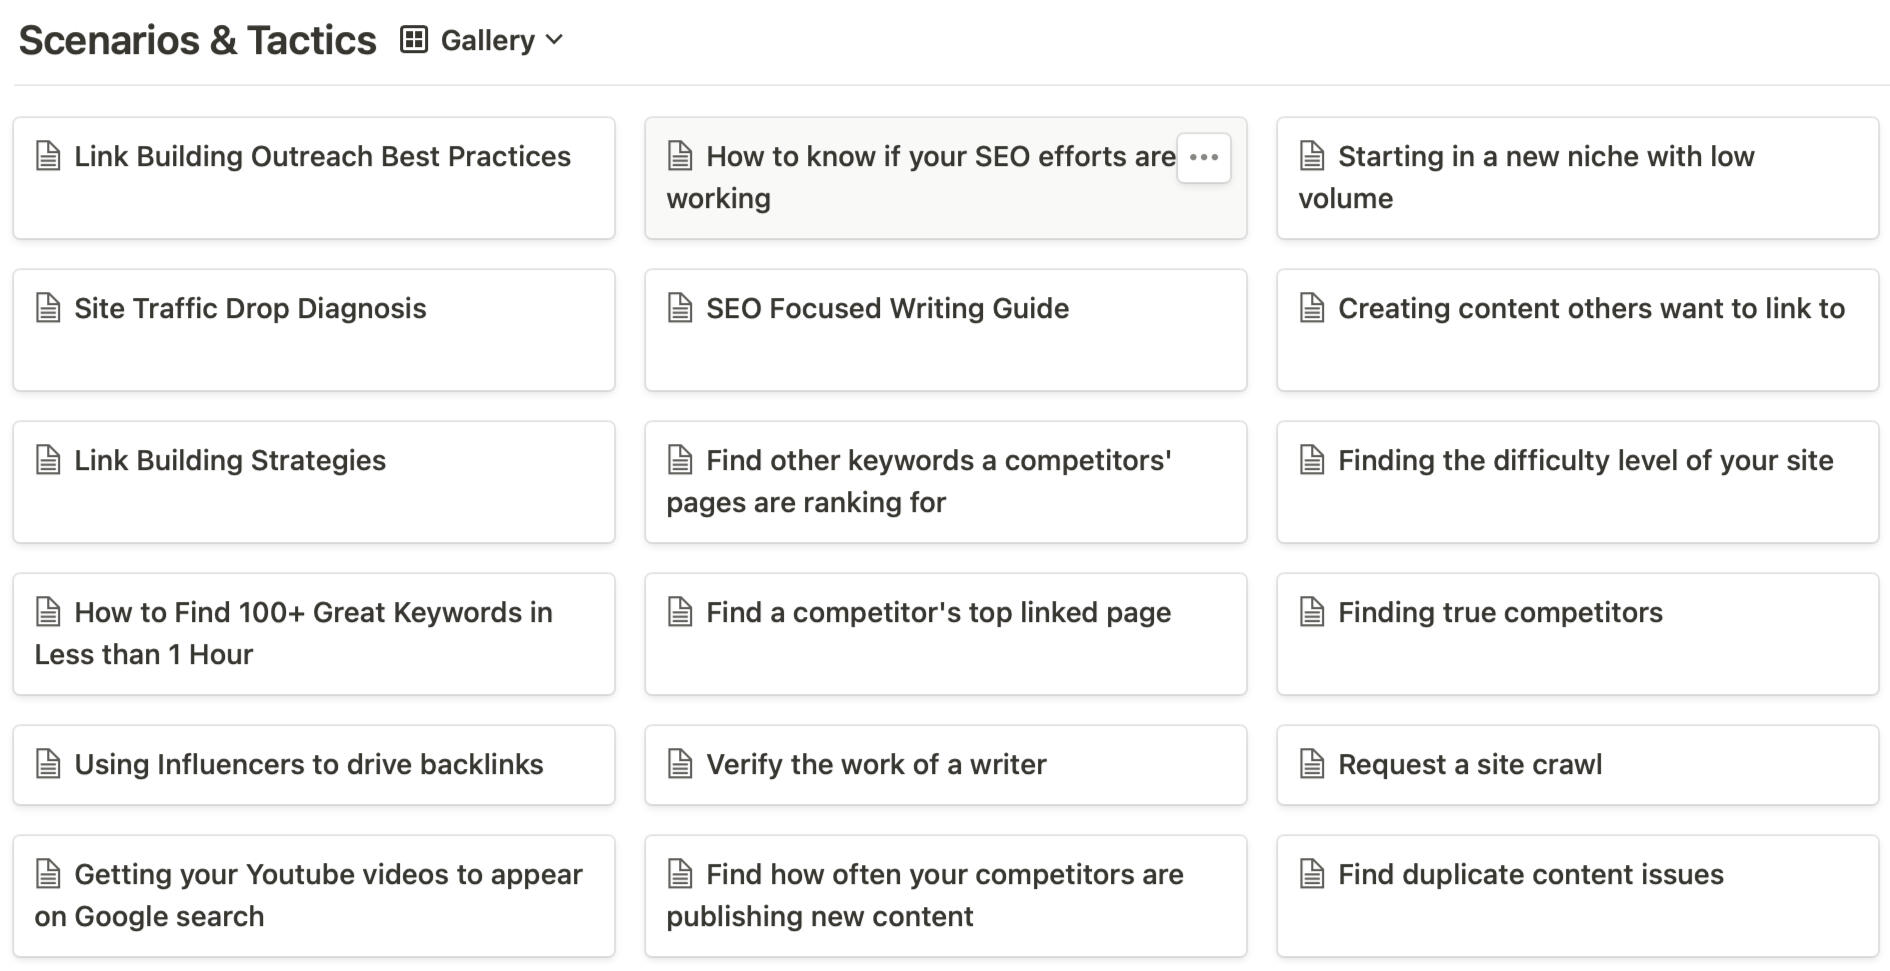Image resolution: width=1890 pixels, height=971 pixels.
Task: Open the Using Influencers to drive backlinks page
Action: pyautogui.click(x=307, y=765)
